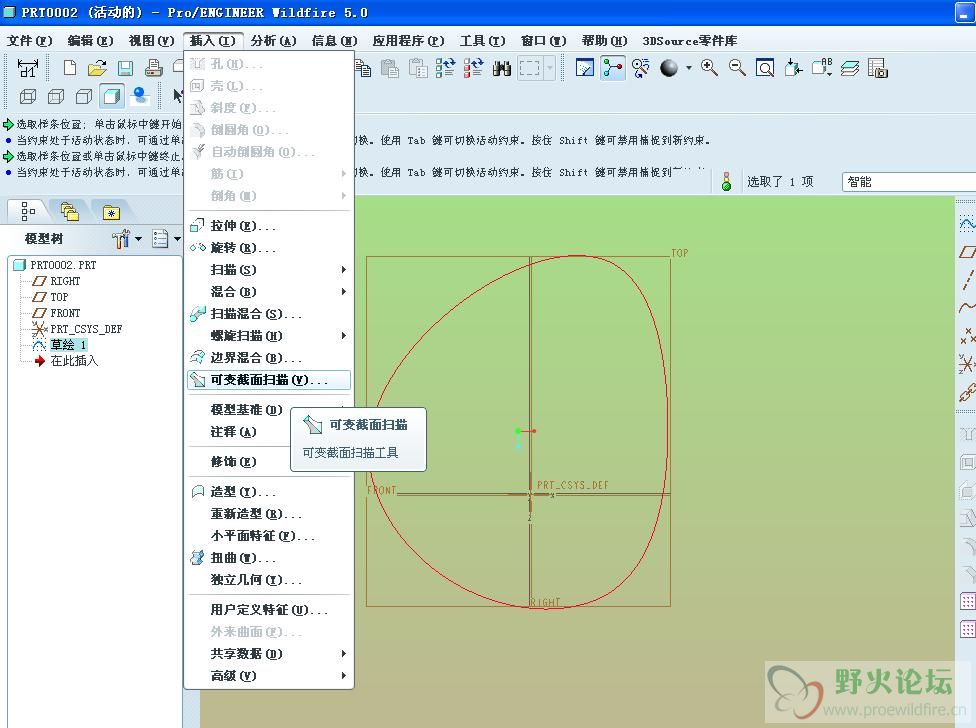Screen dimensions: 976x728
Task: Expand the 螺旋扫描 (Helical Sweep) submenu
Action: pyautogui.click(x=269, y=336)
